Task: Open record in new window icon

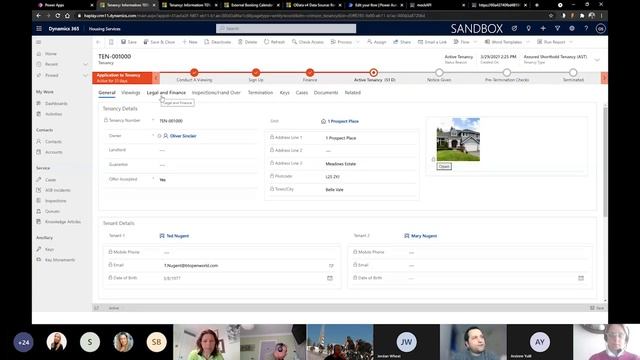Action: coord(111,42)
